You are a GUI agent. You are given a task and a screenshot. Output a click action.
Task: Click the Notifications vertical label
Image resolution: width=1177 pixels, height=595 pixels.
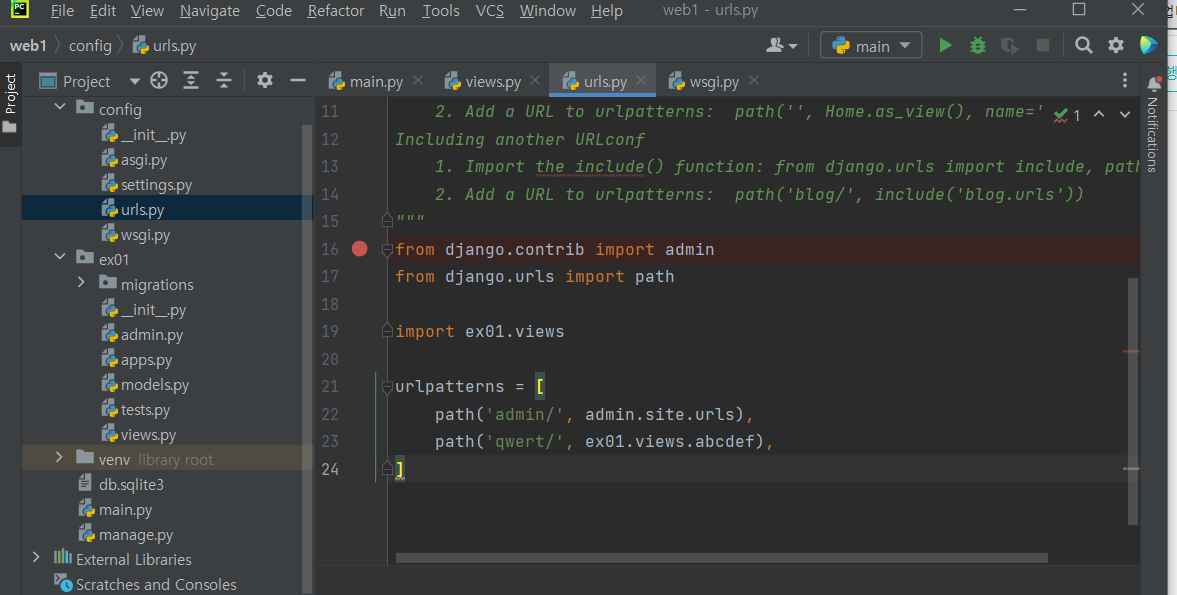1152,135
